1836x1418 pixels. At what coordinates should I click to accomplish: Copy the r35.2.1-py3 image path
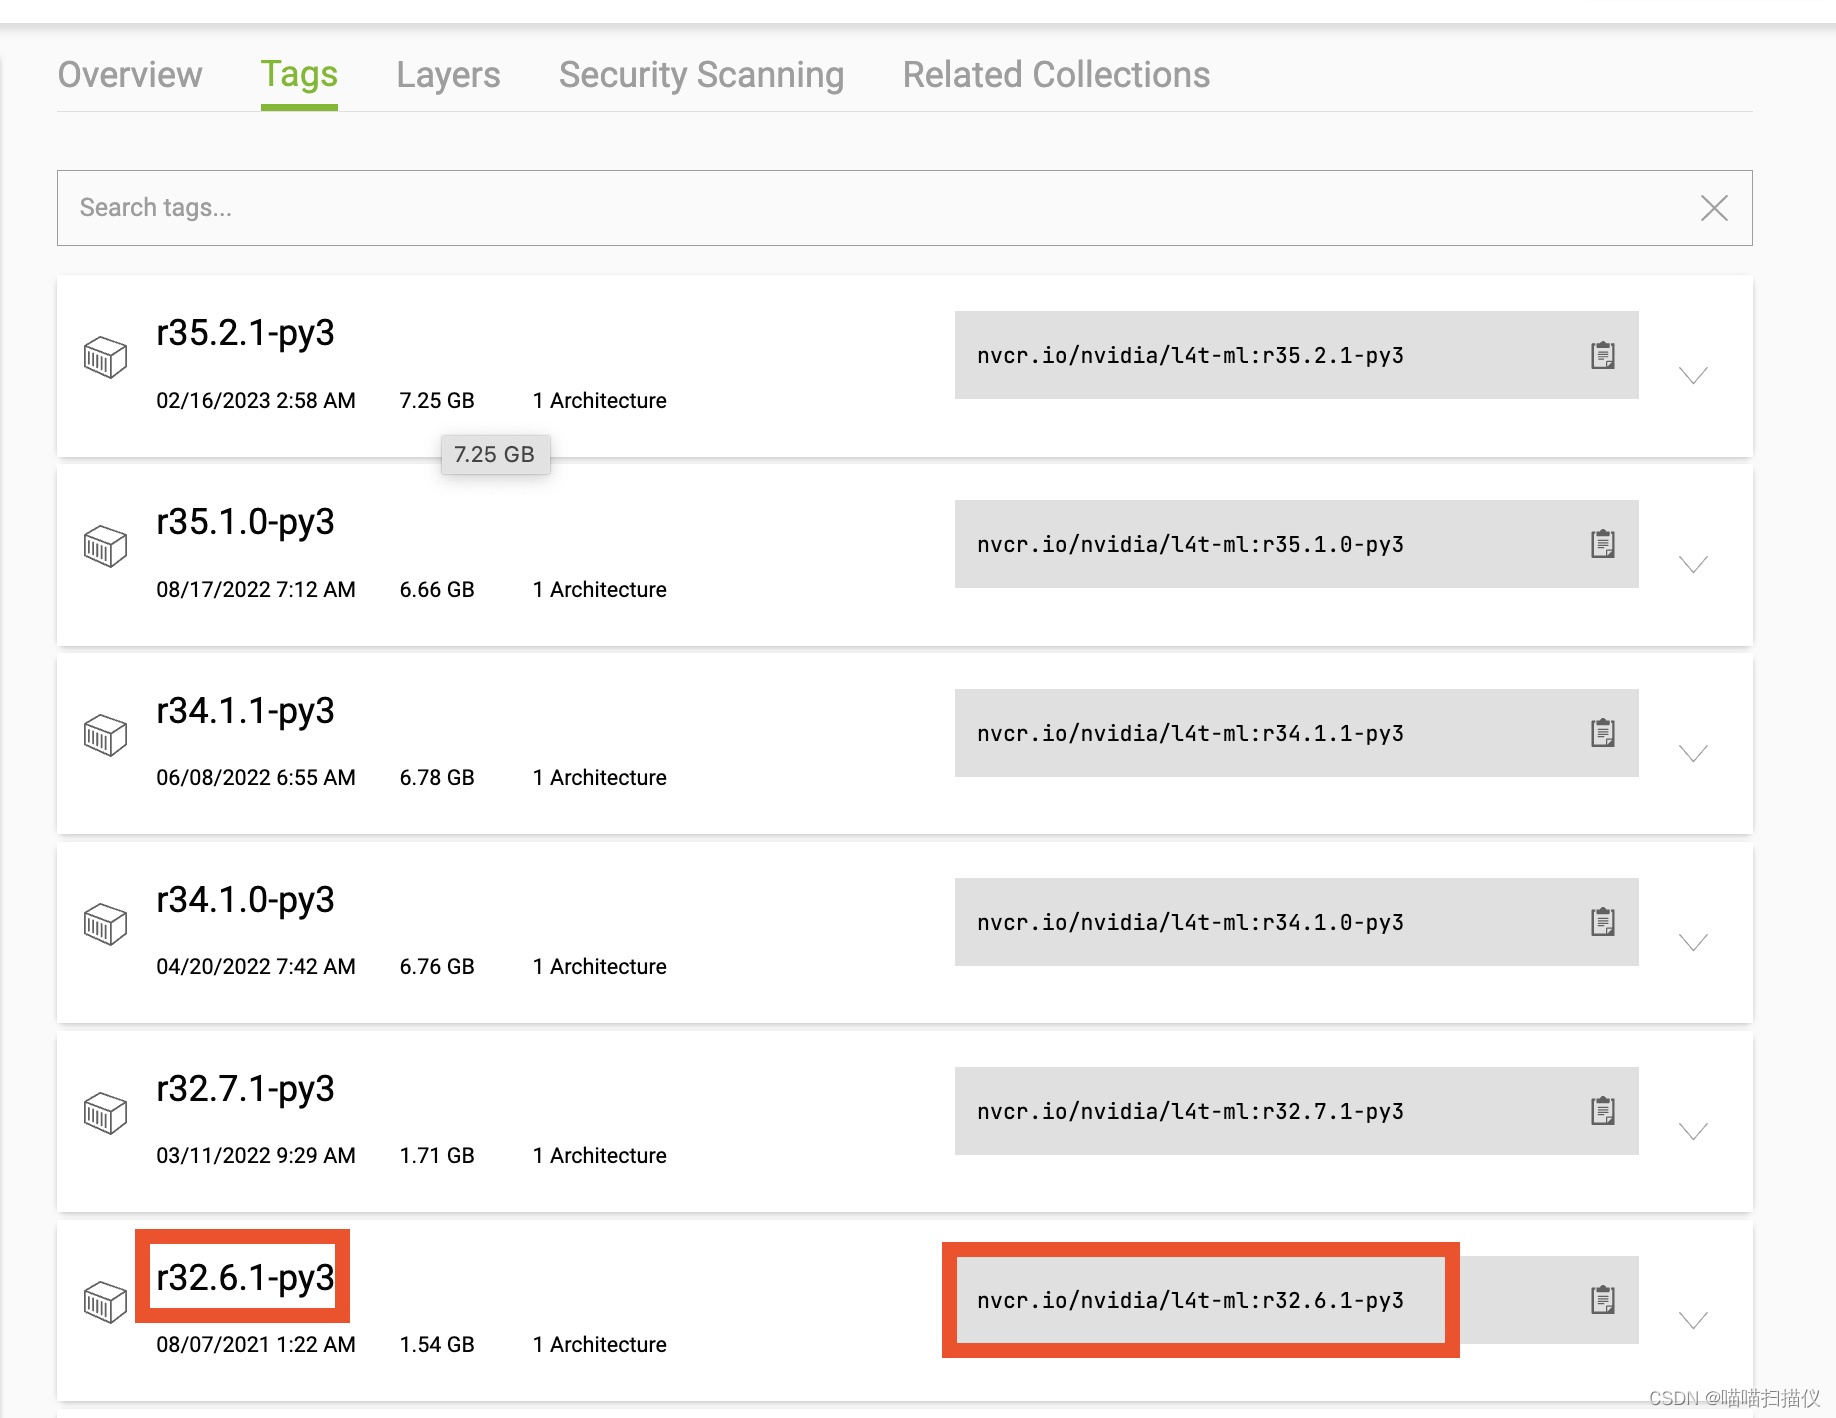point(1603,355)
